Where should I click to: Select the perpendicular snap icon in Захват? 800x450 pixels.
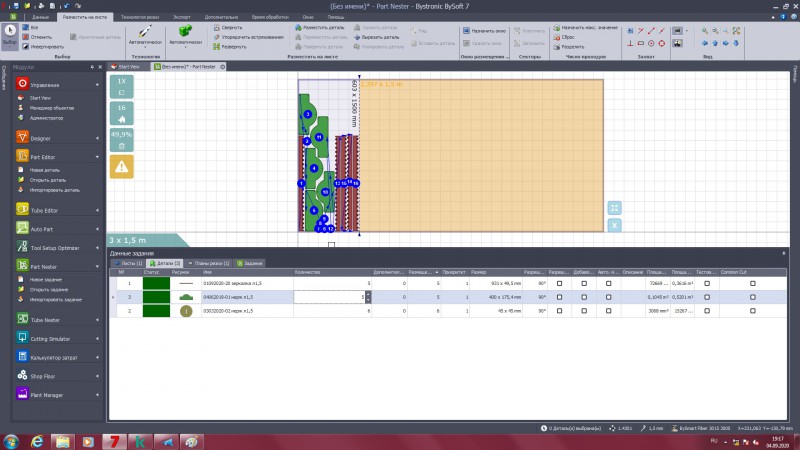pyautogui.click(x=630, y=43)
